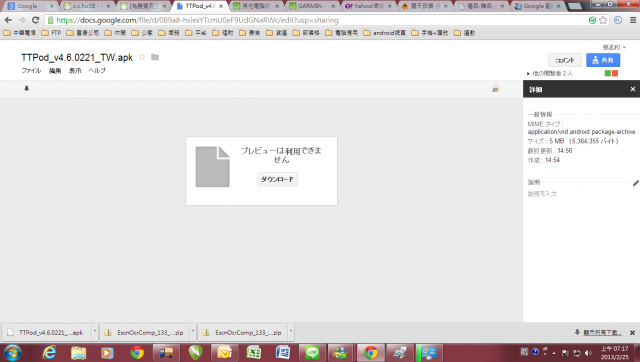Open the Windows Start menu
Screen dimensions: 640x362
coord(12,353)
